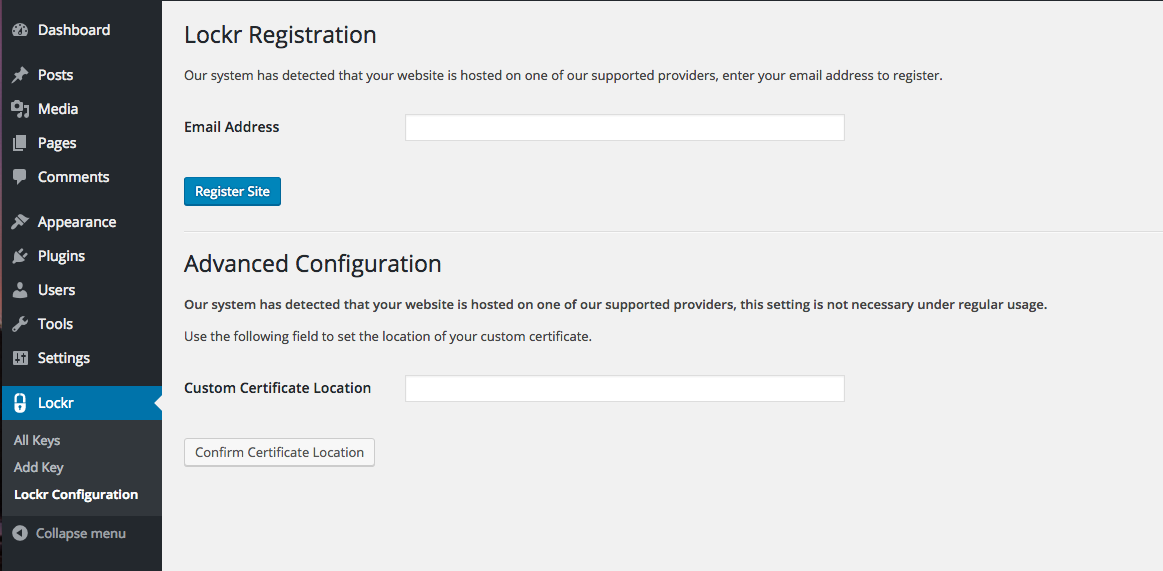Open the Plugins menu
Image resolution: width=1163 pixels, height=571 pixels.
point(82,256)
